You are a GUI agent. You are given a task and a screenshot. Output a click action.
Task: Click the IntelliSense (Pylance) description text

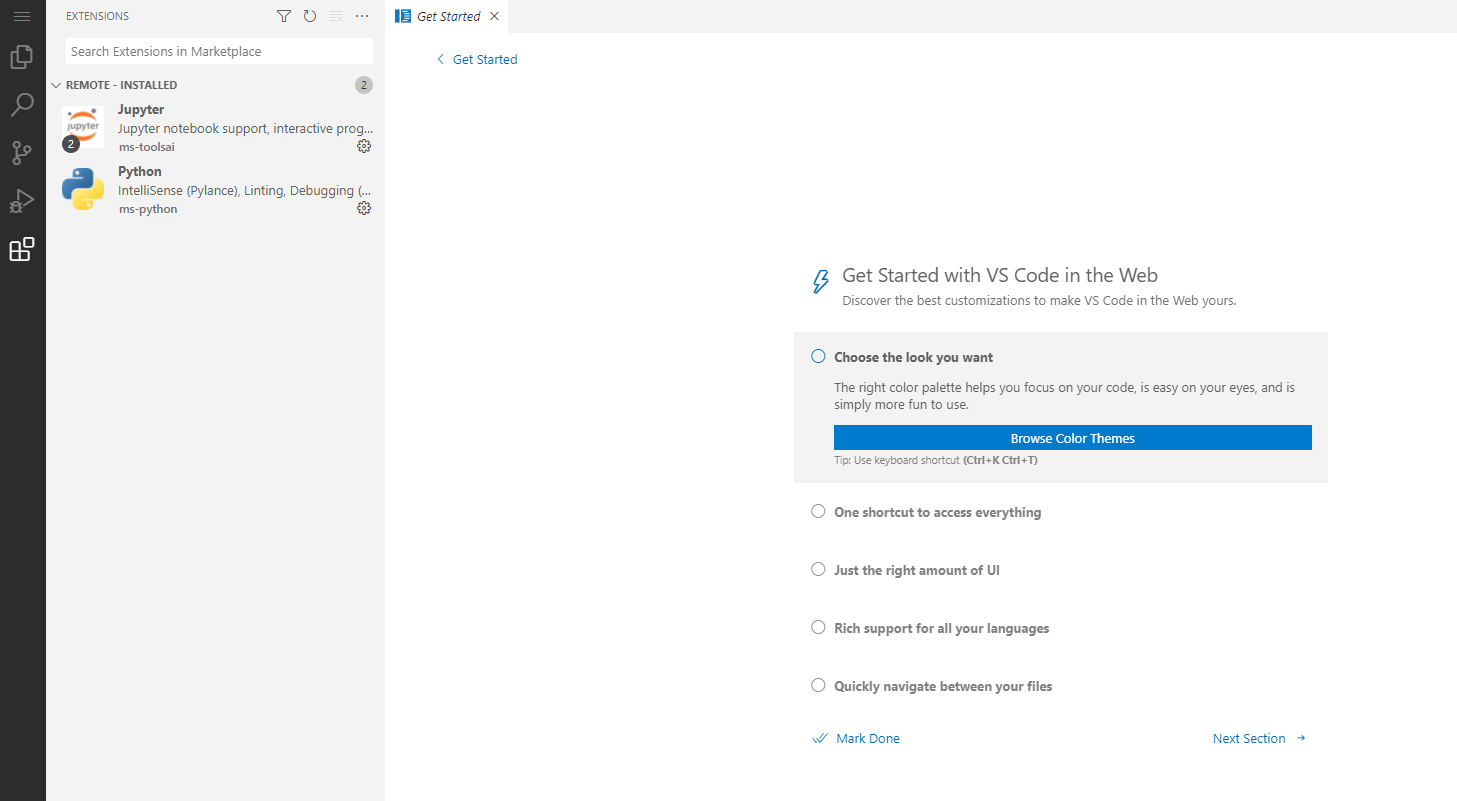point(245,190)
